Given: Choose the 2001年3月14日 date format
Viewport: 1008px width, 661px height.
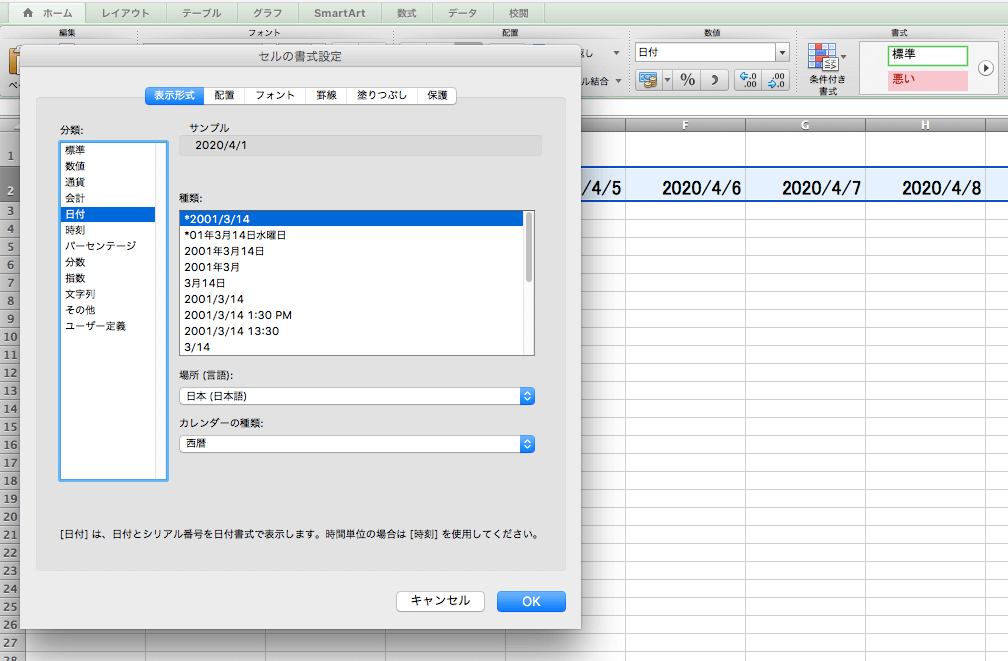Looking at the screenshot, I should tap(224, 251).
